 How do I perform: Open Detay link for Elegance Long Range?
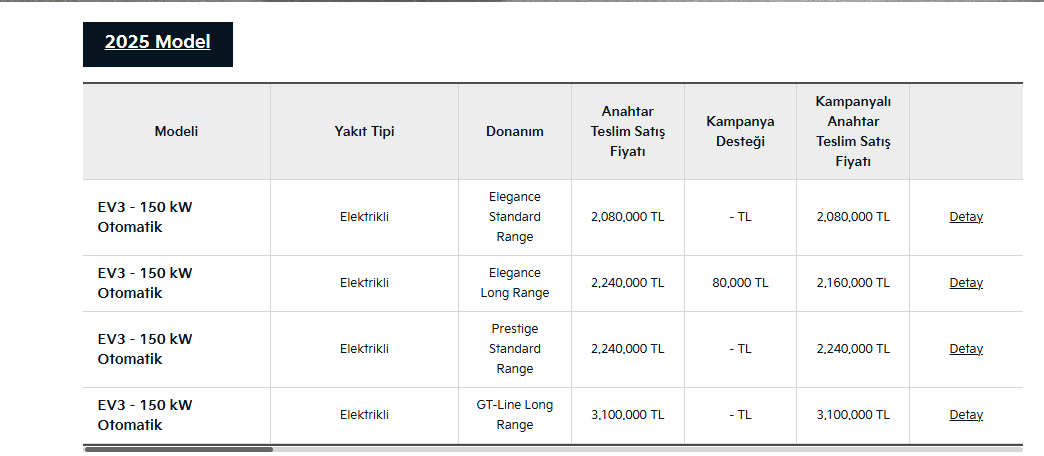pyautogui.click(x=966, y=283)
